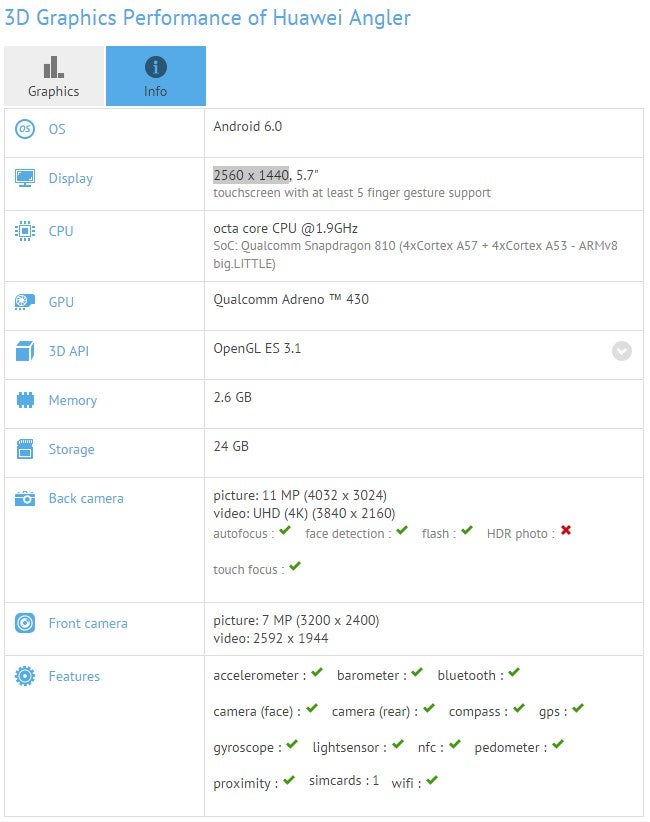Click the Android 6.0 value
Viewport: 650px width, 822px height.
[247, 126]
